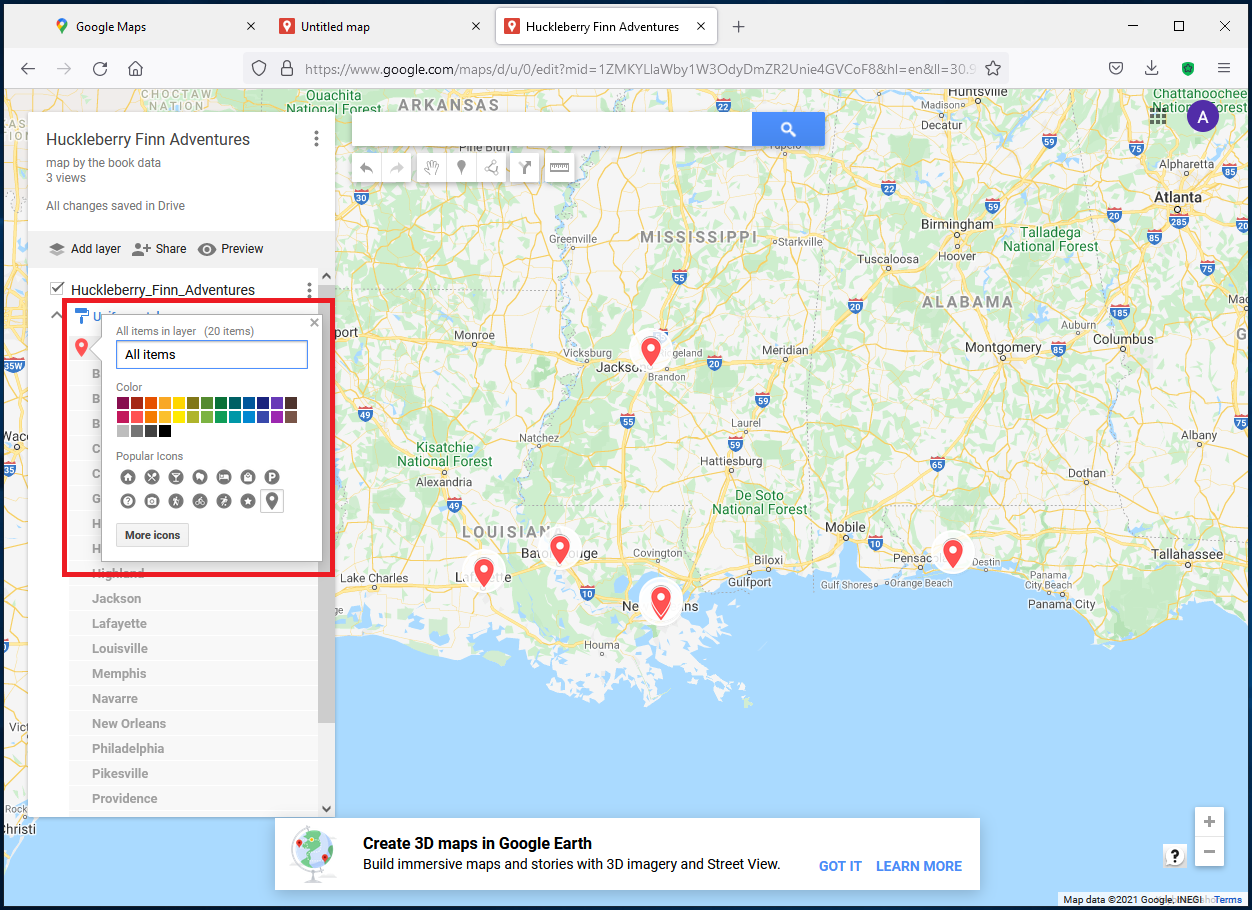1252x910 pixels.
Task: Click the red pin near Jackson
Action: click(651, 351)
